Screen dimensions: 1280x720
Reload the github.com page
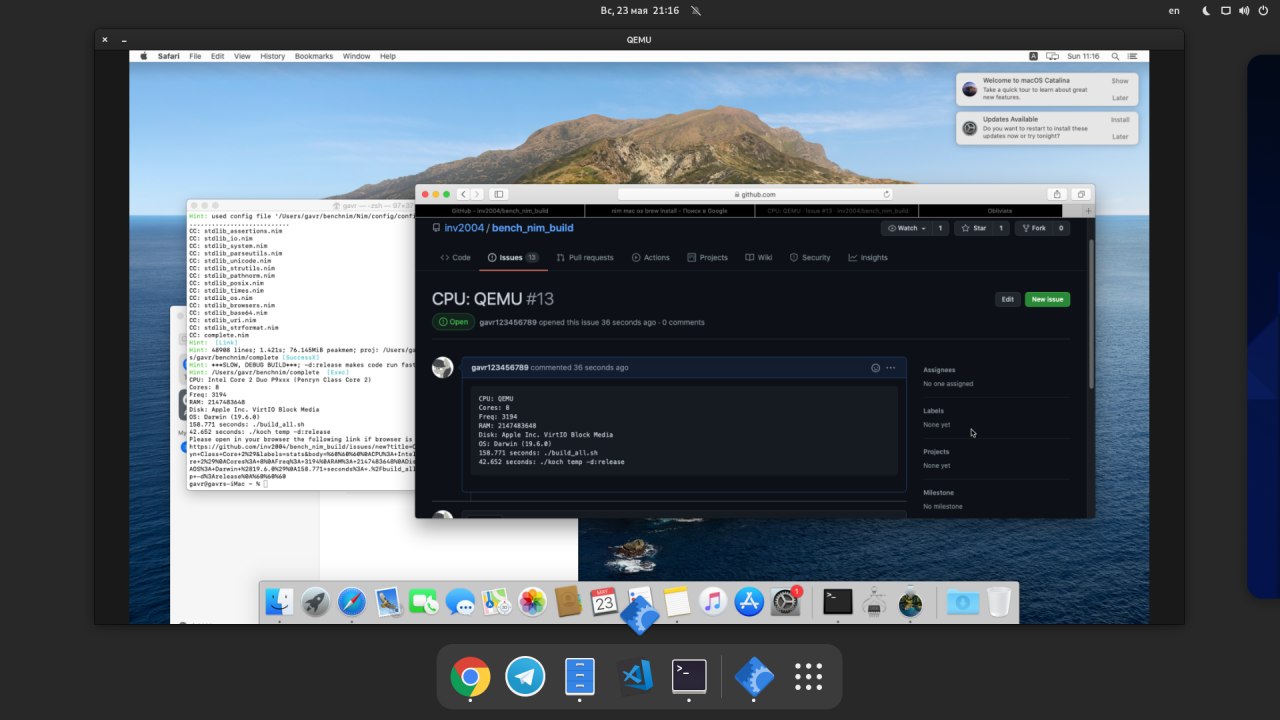tap(886, 194)
